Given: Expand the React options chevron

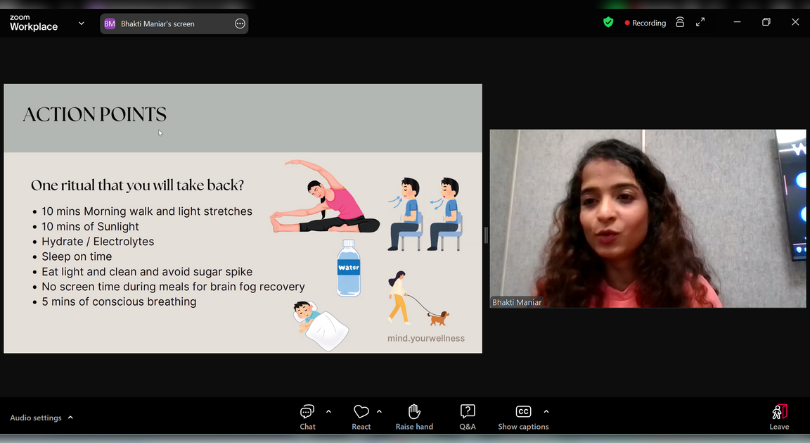Looking at the screenshot, I should (379, 411).
